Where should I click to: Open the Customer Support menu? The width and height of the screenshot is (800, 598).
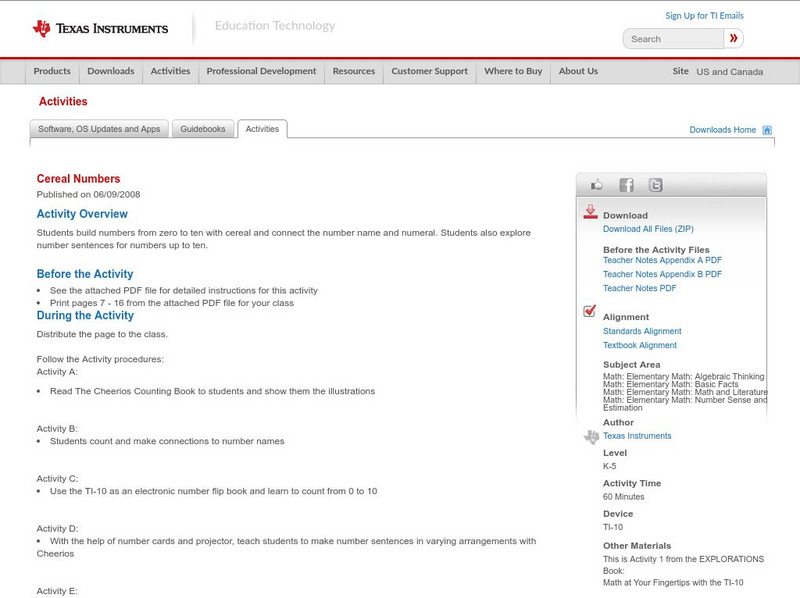pos(430,71)
